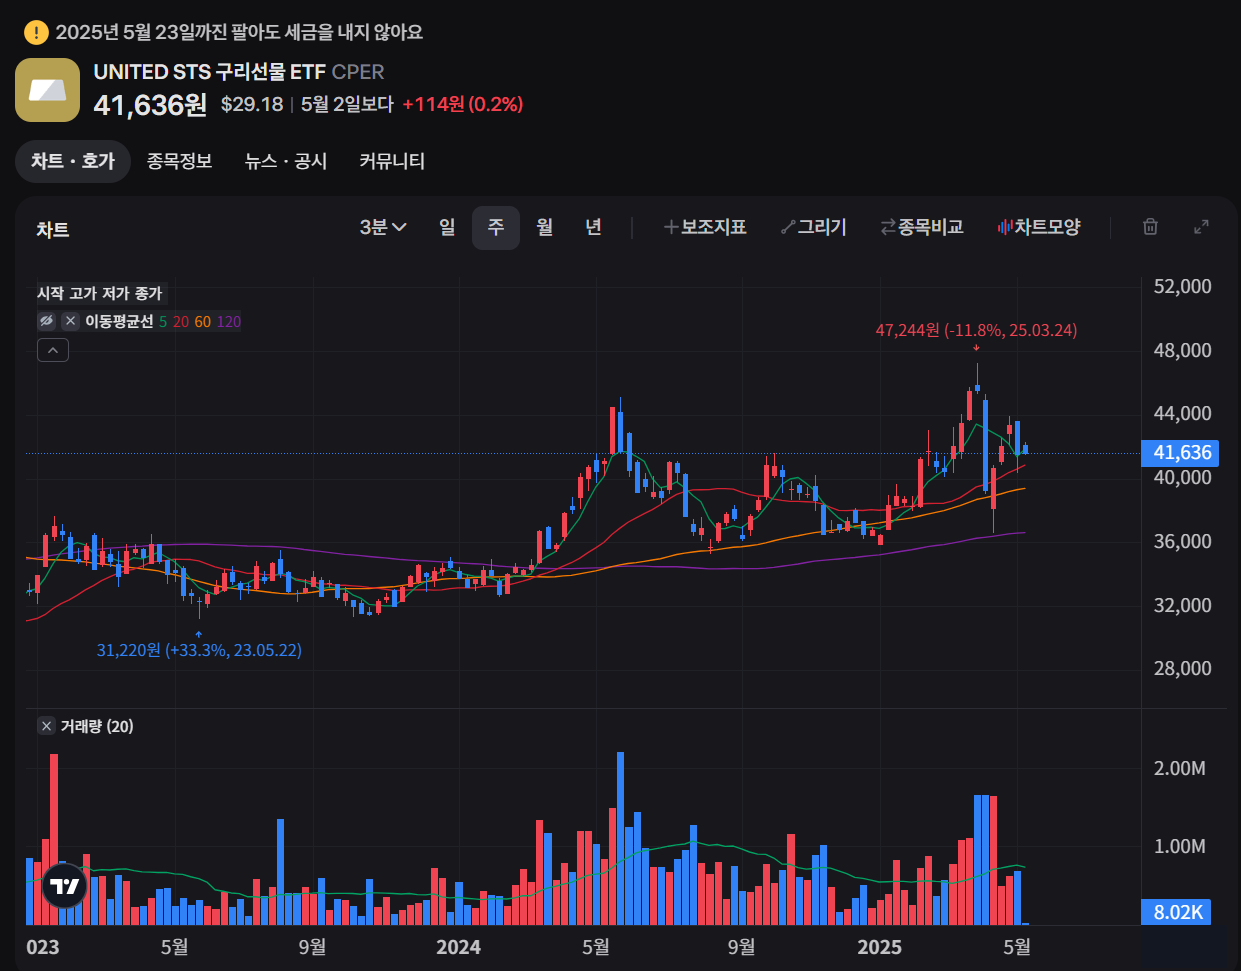Click the yellow warning notice icon

pos(36,33)
